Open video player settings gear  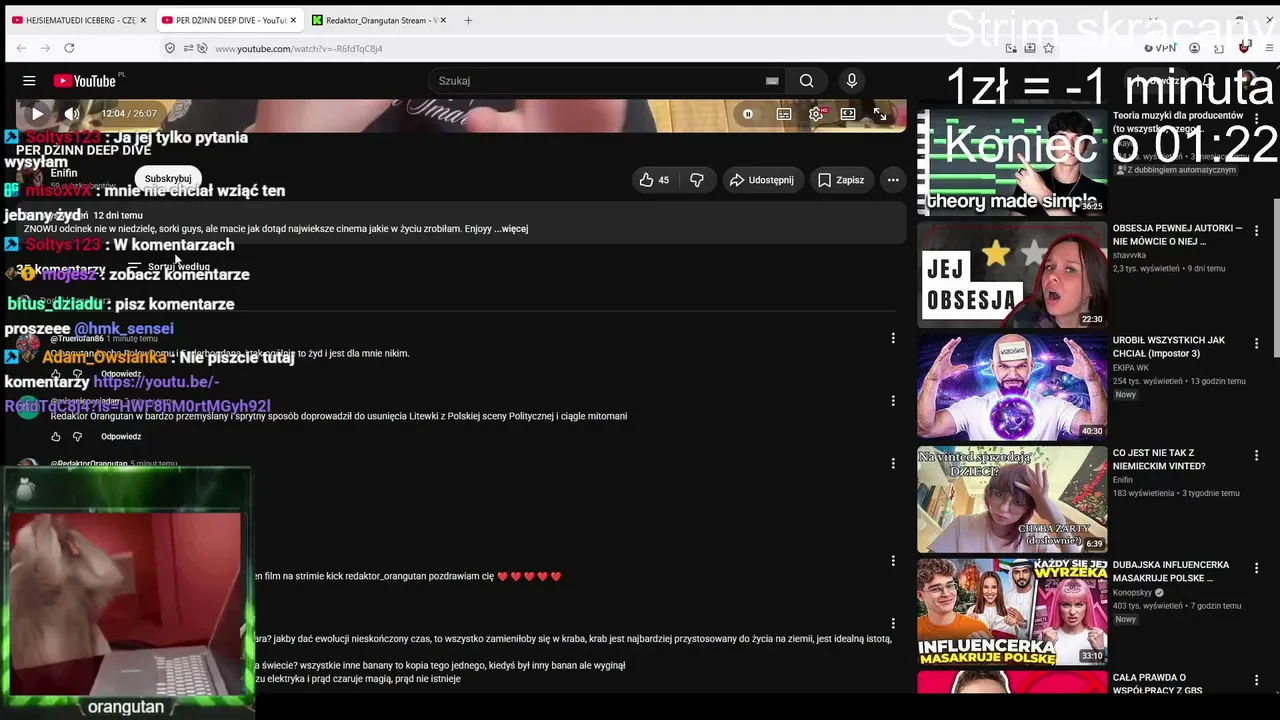816,114
